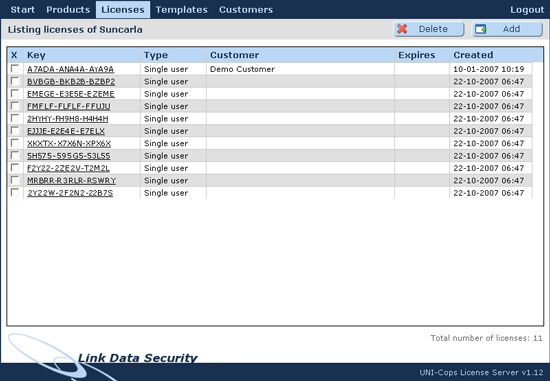550x381 pixels.
Task: Open license key A7ADA-ANA4A-AYA9A
Action: (x=71, y=69)
